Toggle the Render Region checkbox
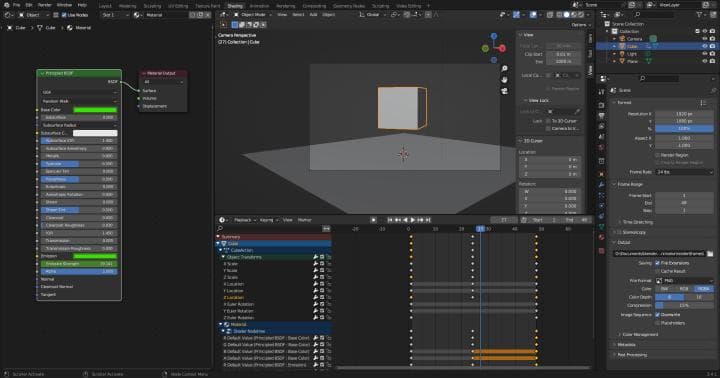This screenshot has height=378, width=720. (x=658, y=155)
